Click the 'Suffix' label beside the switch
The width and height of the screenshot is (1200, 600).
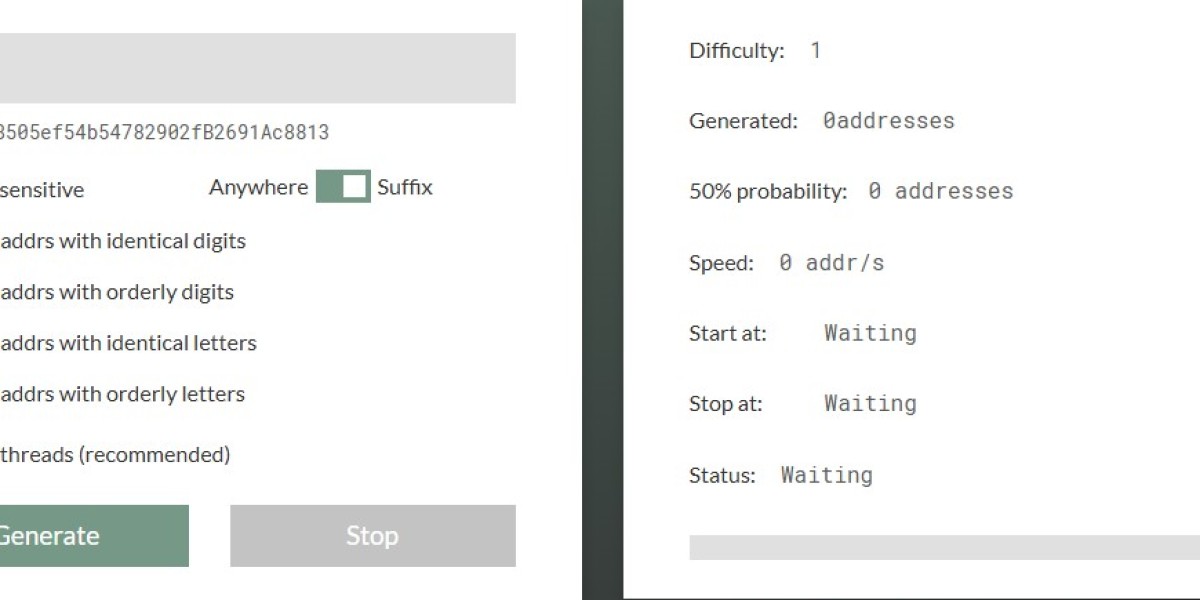click(405, 187)
